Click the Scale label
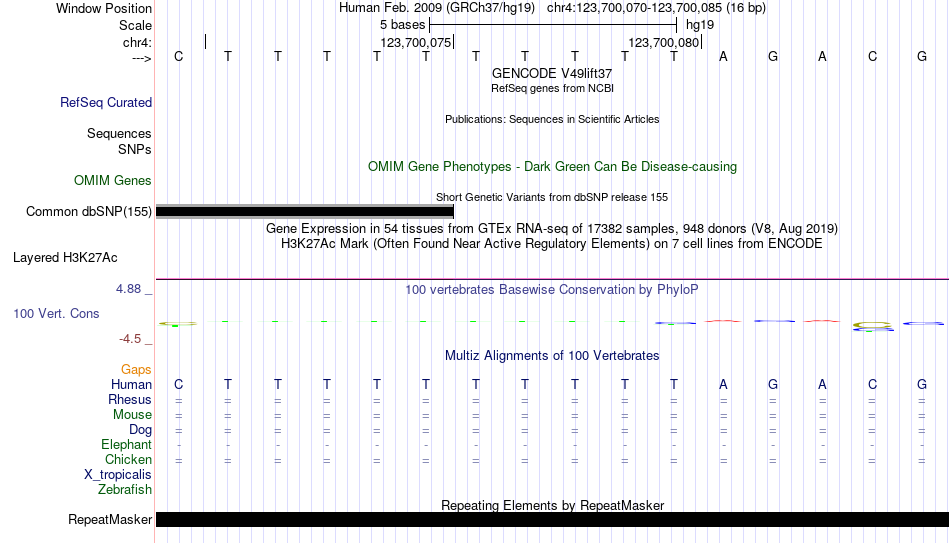This screenshot has width=950, height=543. pyautogui.click(x=135, y=25)
